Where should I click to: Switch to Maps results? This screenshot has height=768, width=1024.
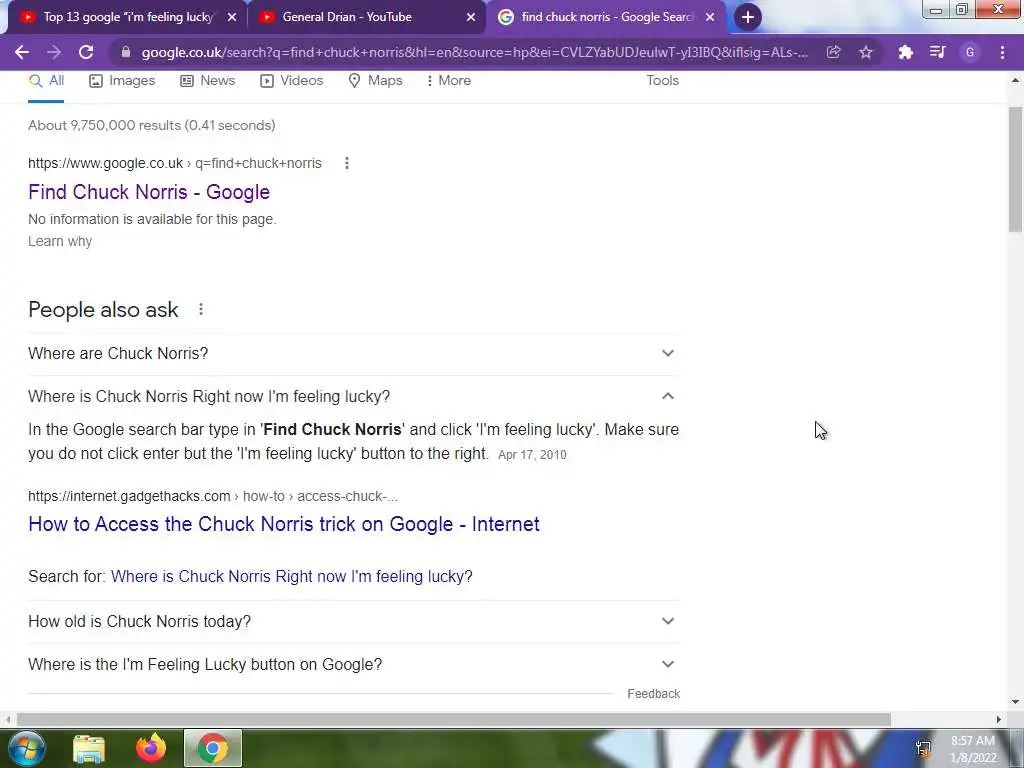click(376, 80)
